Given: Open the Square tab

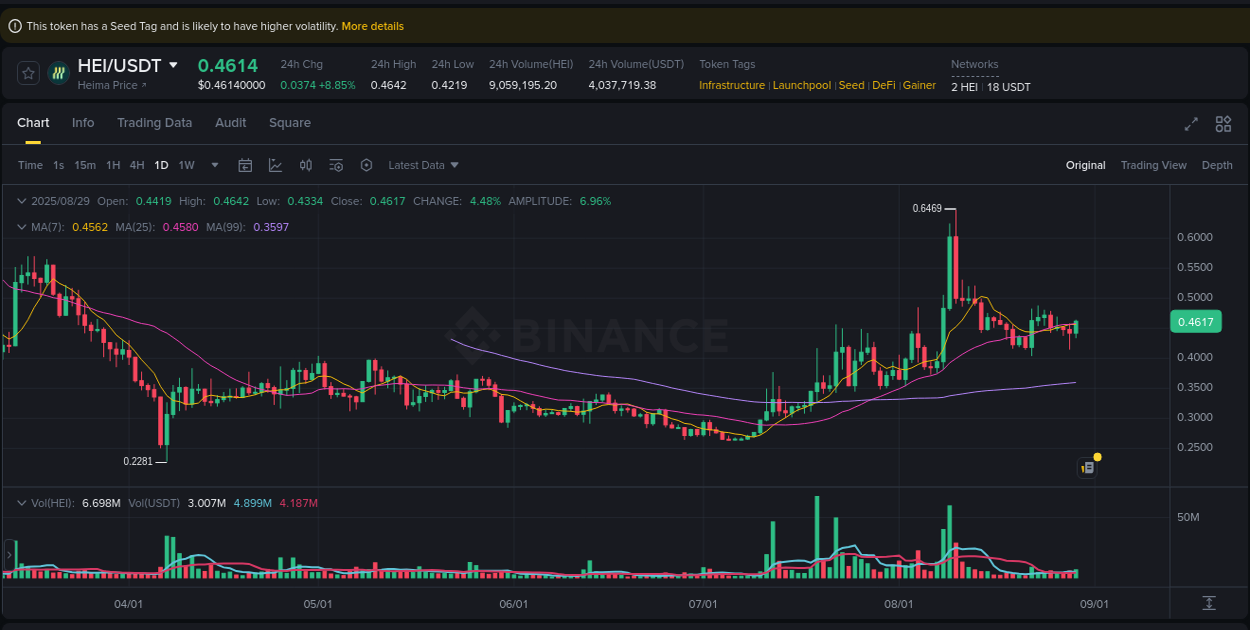Looking at the screenshot, I should tap(290, 122).
